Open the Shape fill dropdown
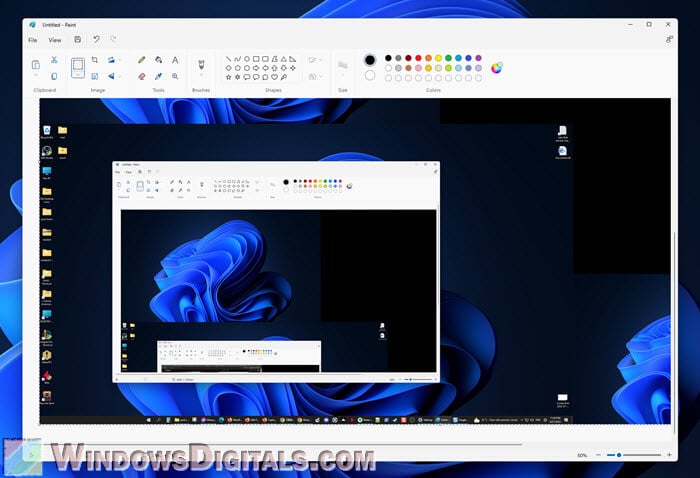700x478 pixels. (x=321, y=77)
